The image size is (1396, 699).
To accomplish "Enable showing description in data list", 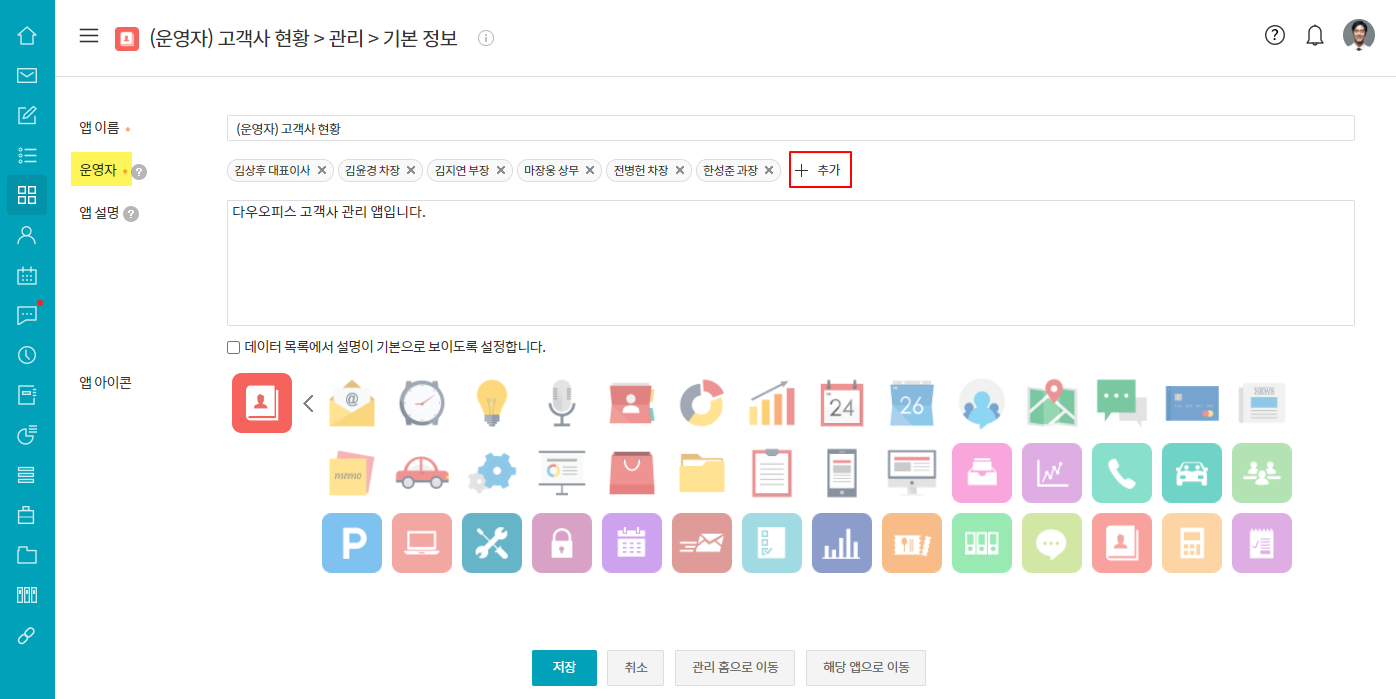I will point(234,348).
